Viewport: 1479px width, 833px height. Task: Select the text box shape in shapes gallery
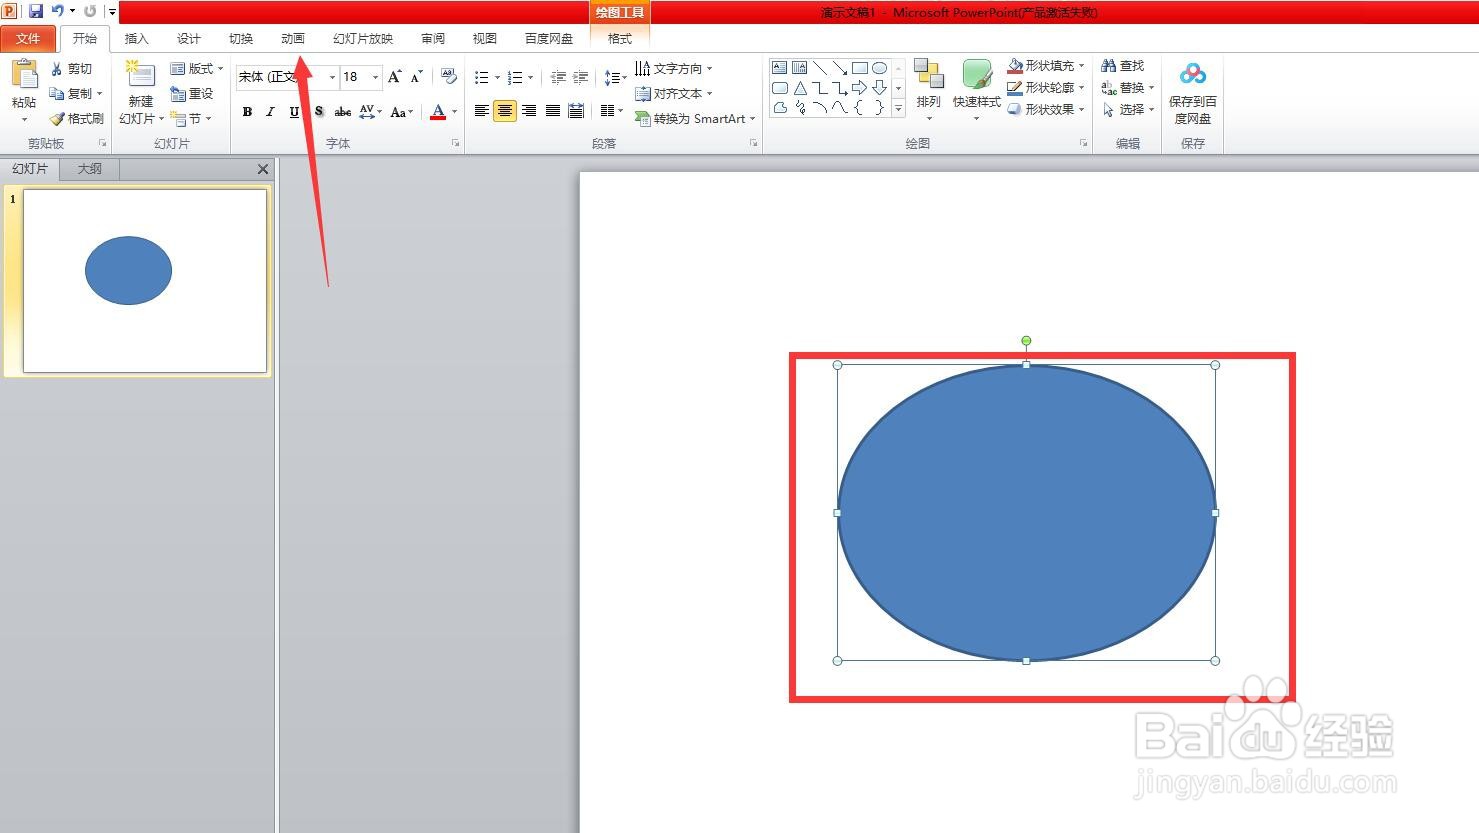[779, 68]
